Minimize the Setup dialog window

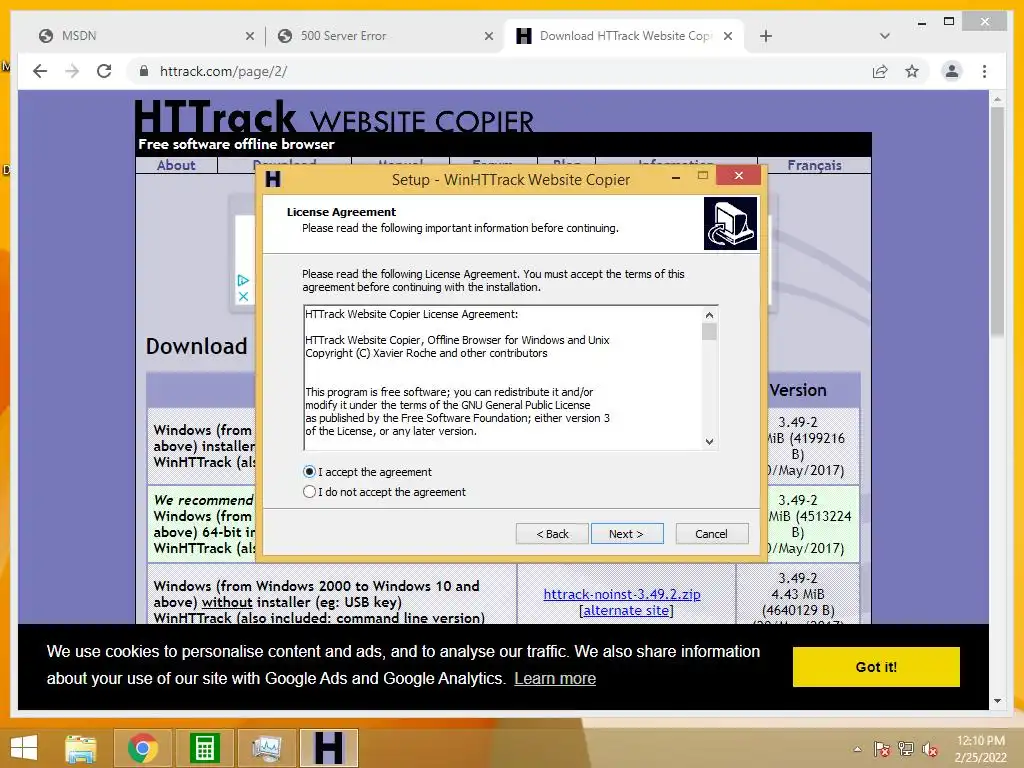[676, 176]
